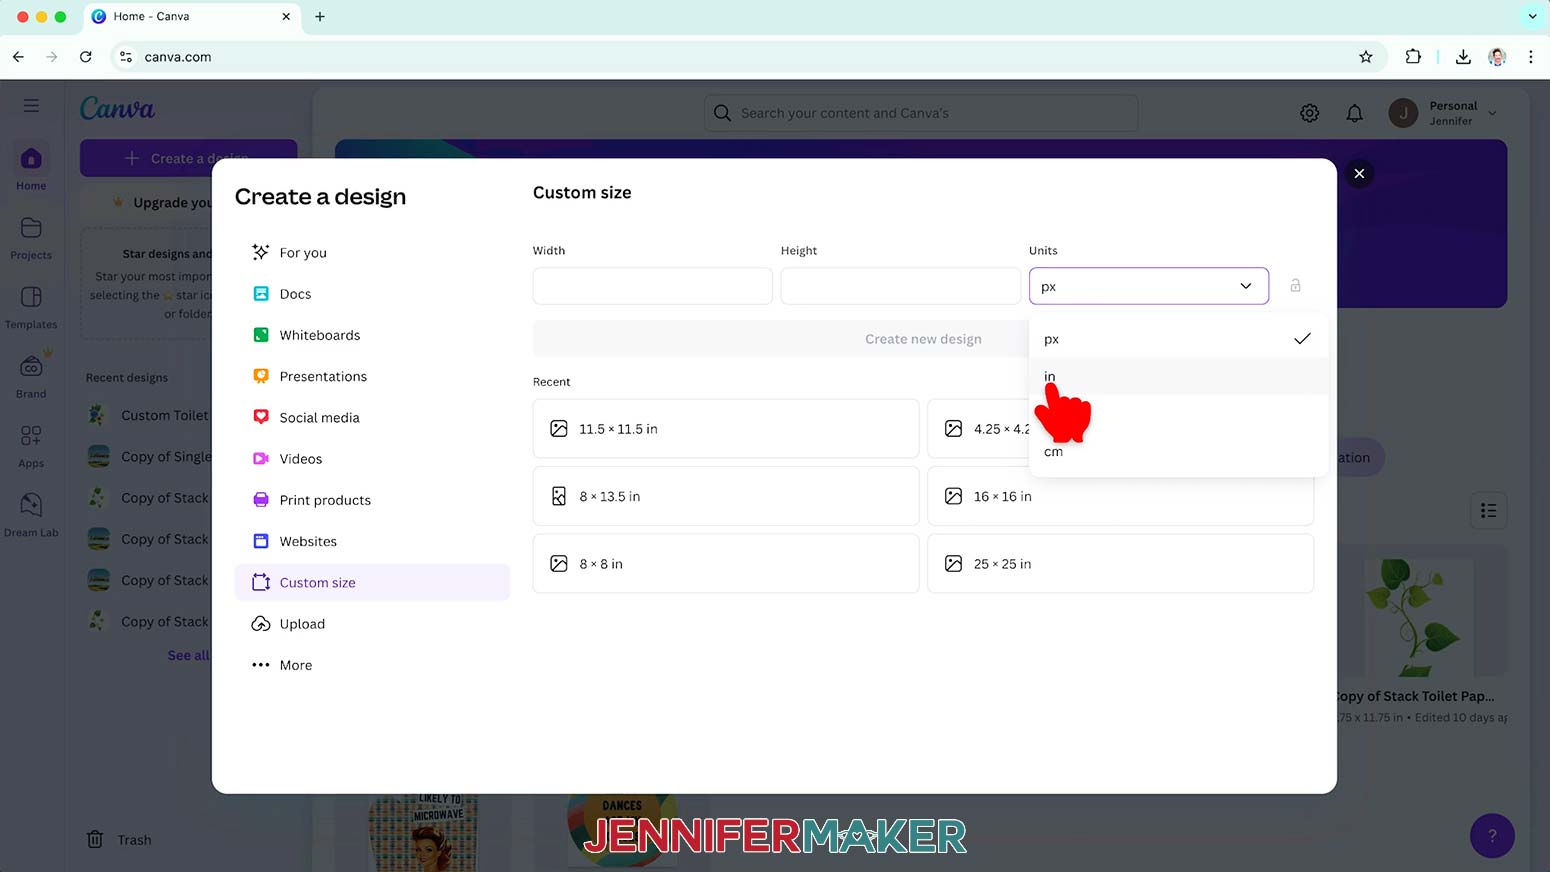This screenshot has width=1550, height=872.
Task: Open the Units dropdown showing px
Action: pos(1149,286)
